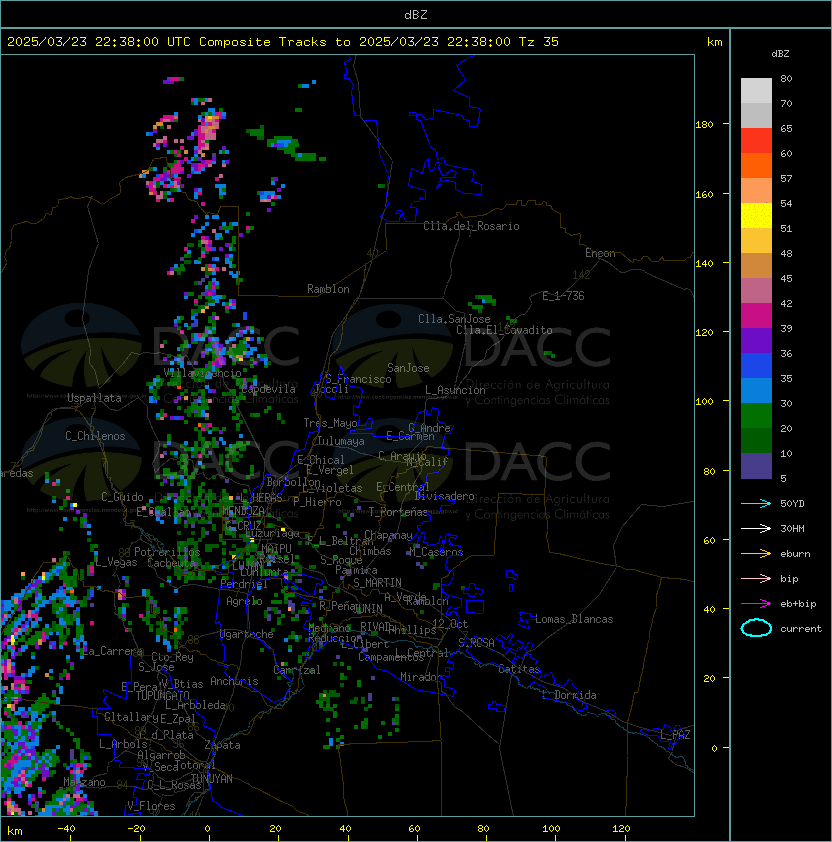The image size is (832, 842).
Task: Click the 'C_Chilenos' map label
Action: [95, 436]
